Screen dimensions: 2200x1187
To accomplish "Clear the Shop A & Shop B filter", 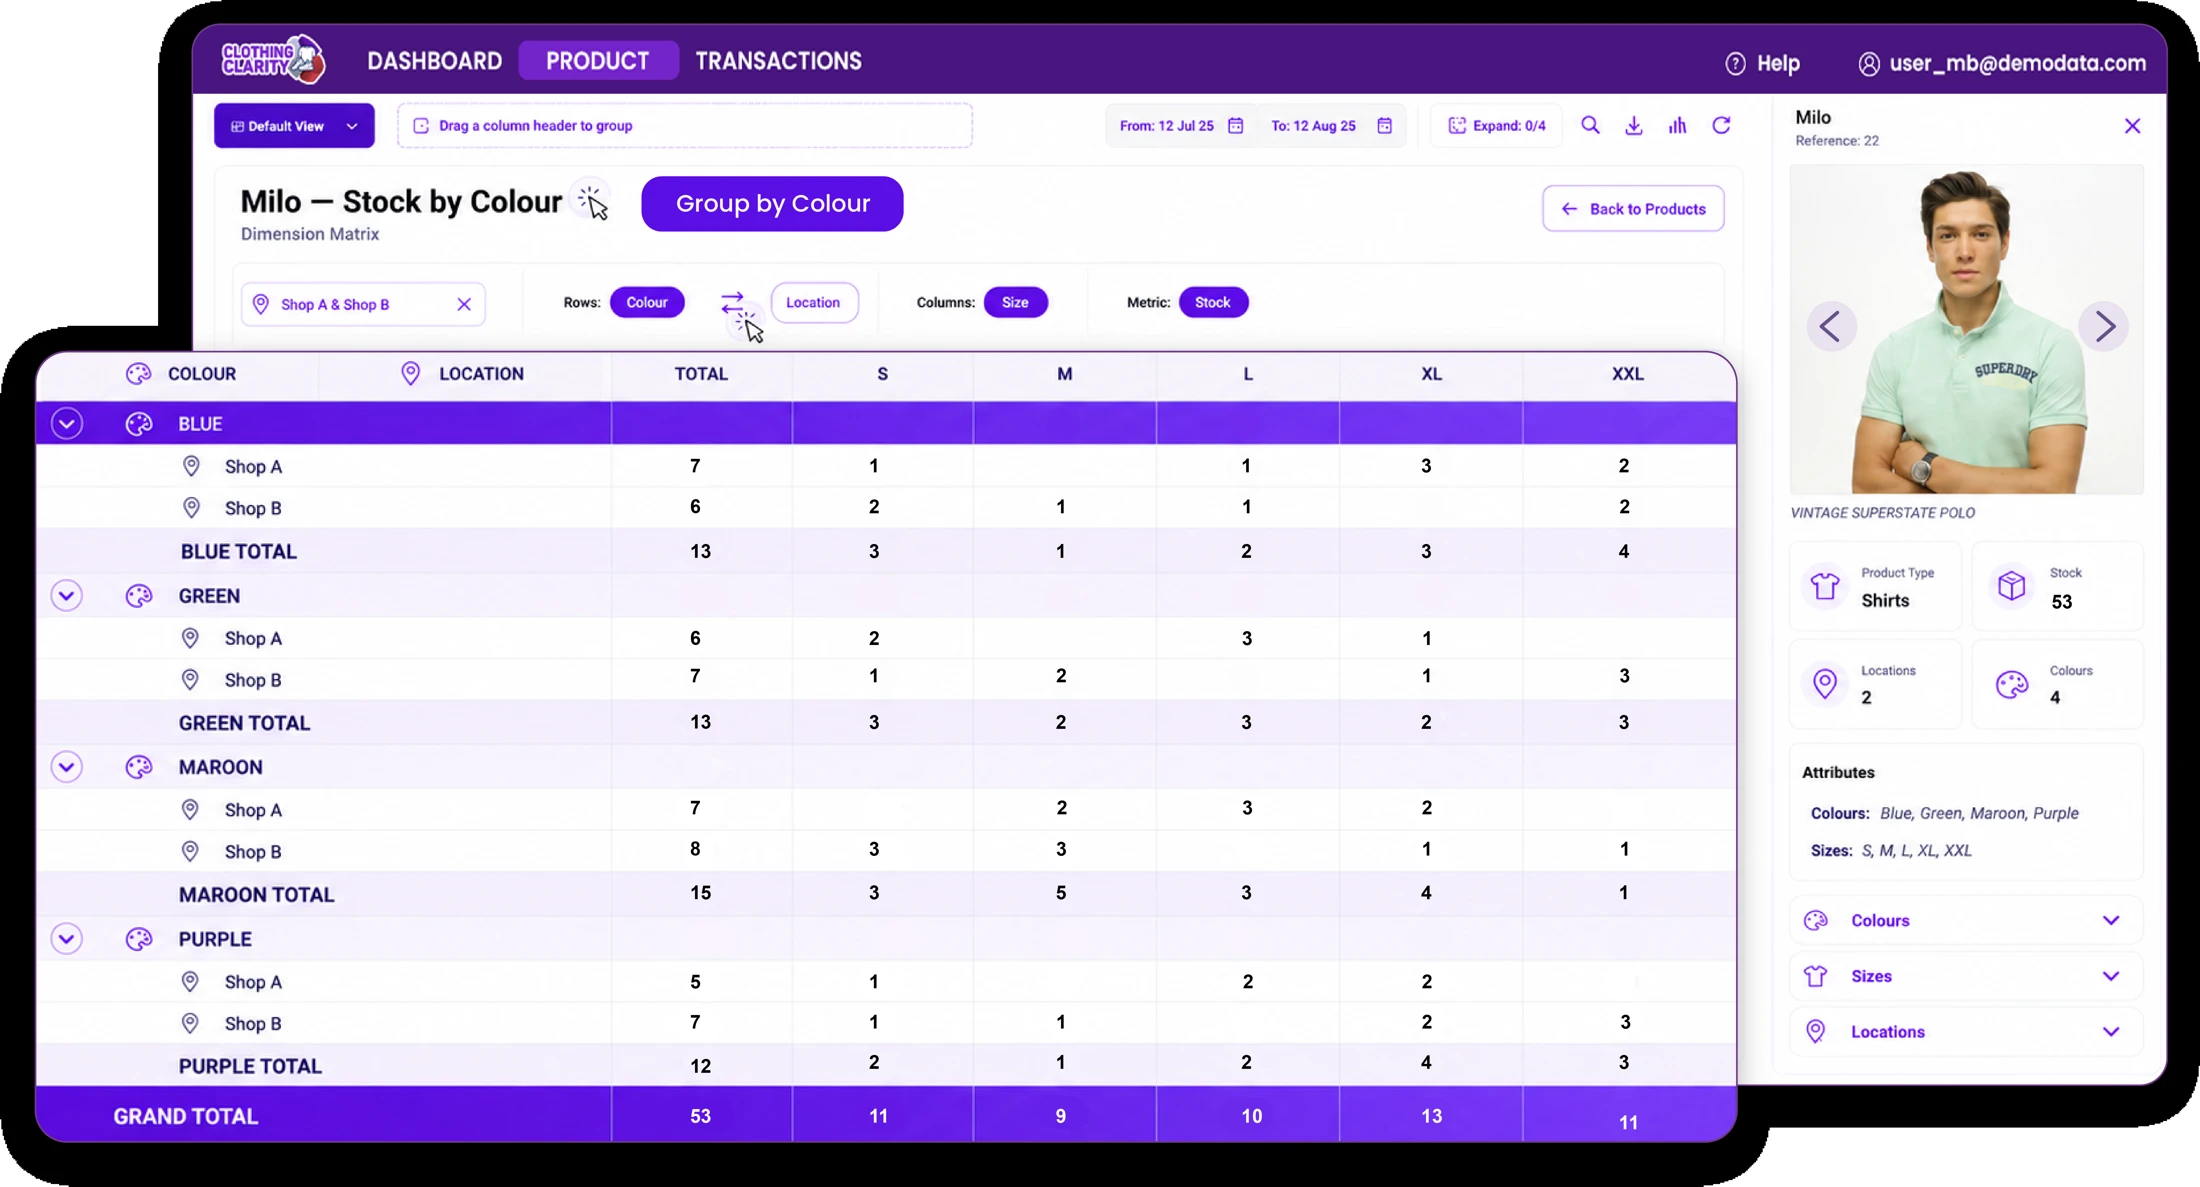I will [x=464, y=304].
